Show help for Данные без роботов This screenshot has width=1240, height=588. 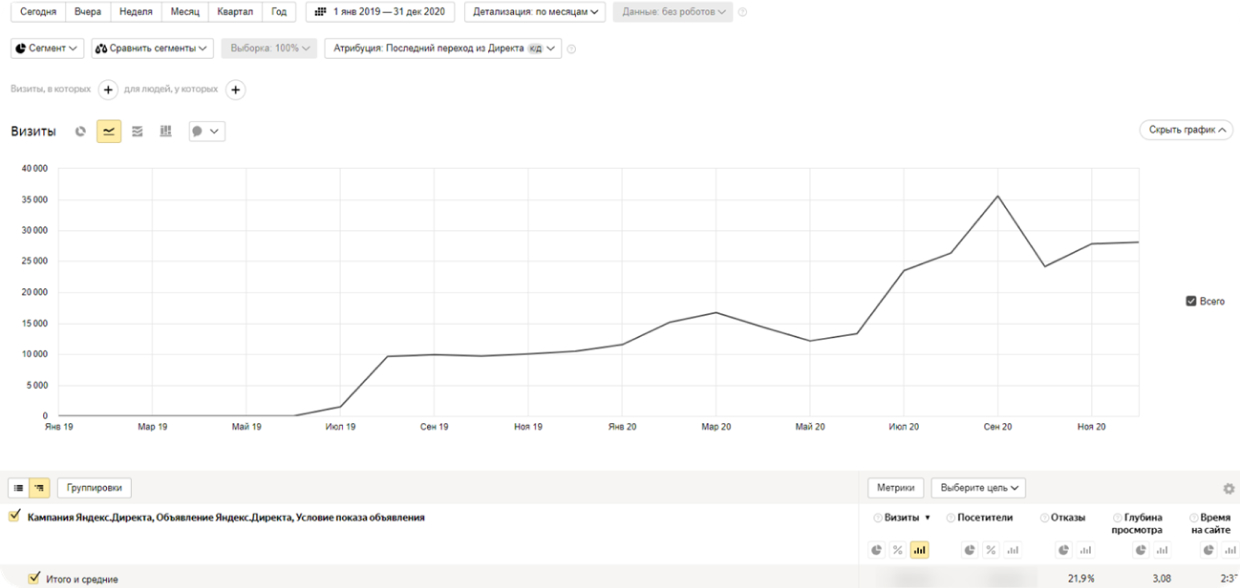click(x=743, y=12)
